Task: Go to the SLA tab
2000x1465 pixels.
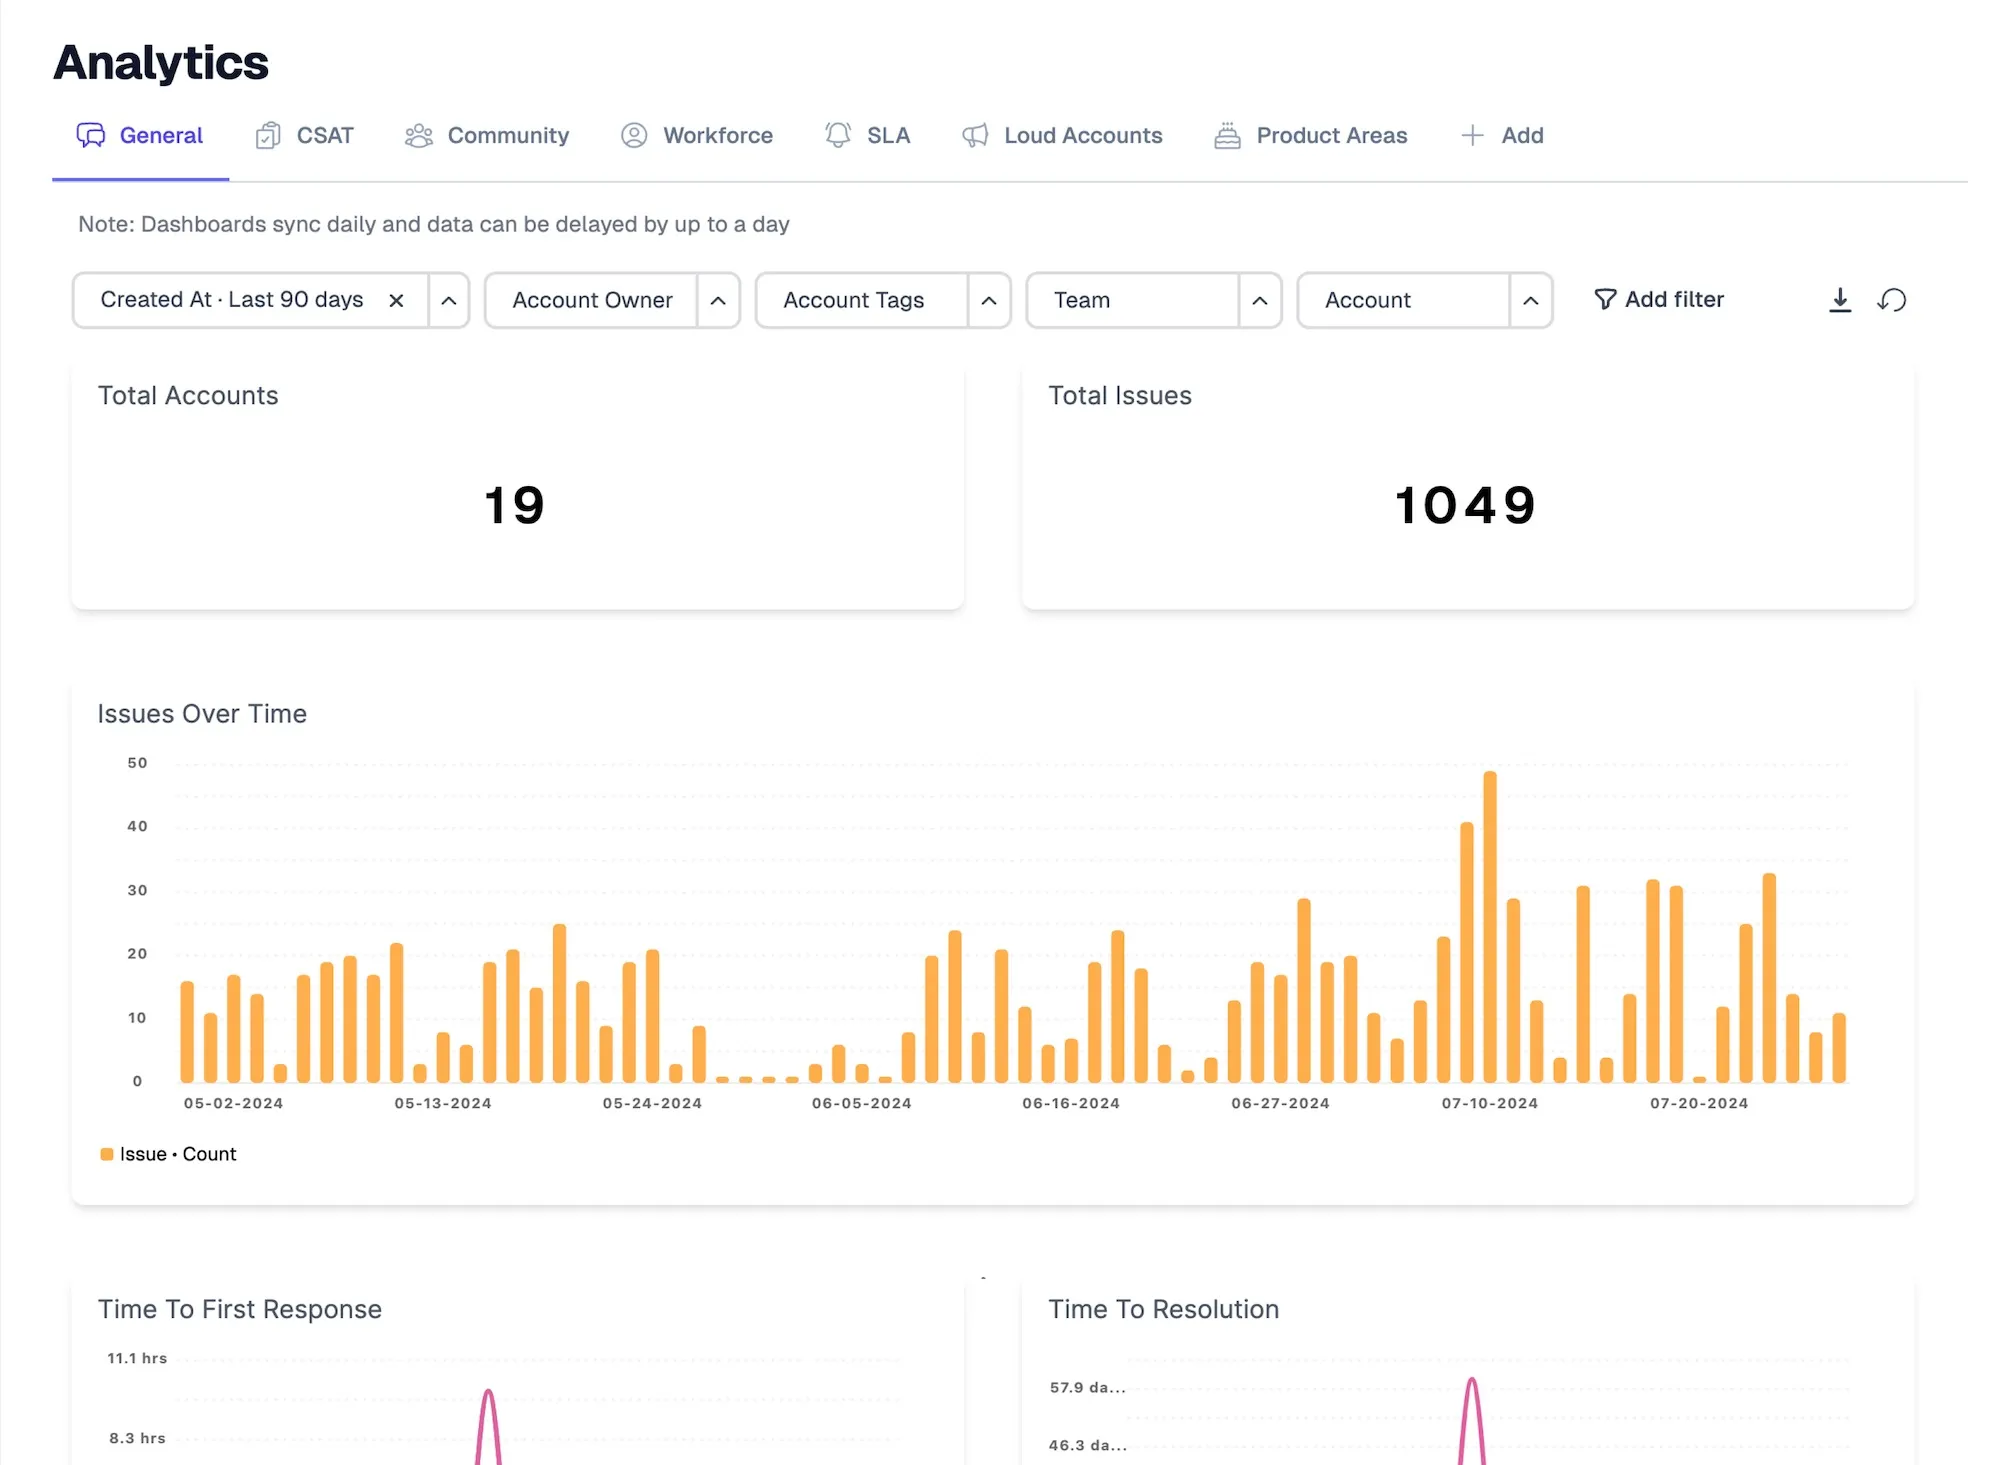Action: tap(867, 135)
